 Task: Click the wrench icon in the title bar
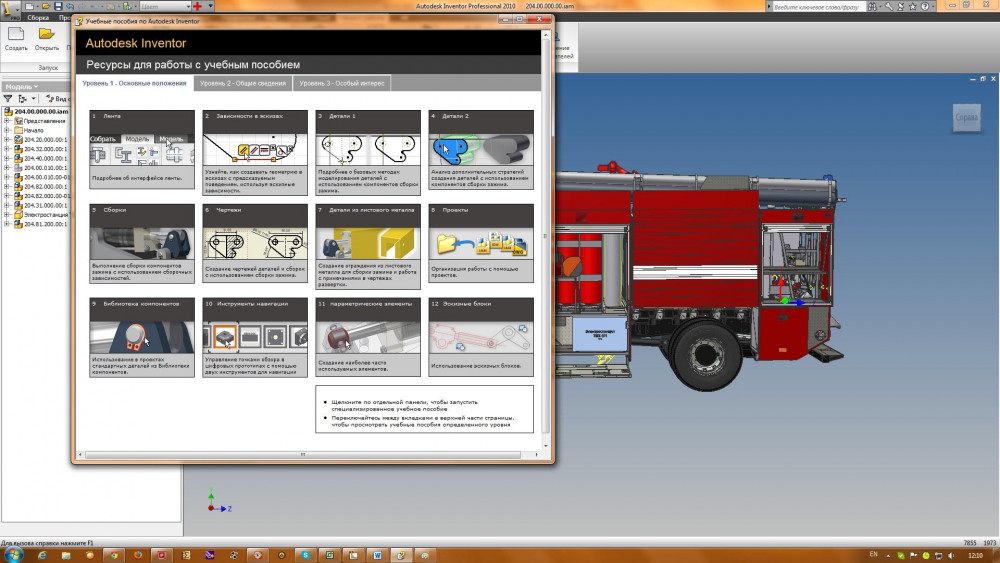tap(889, 6)
